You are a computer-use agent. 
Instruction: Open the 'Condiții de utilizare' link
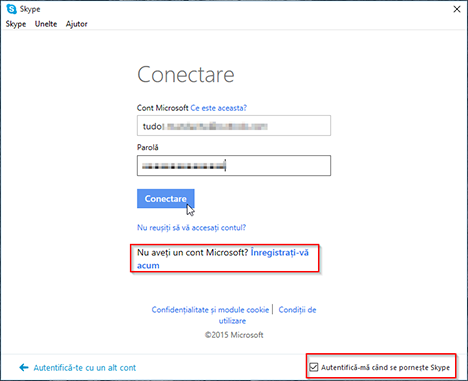[x=297, y=310]
